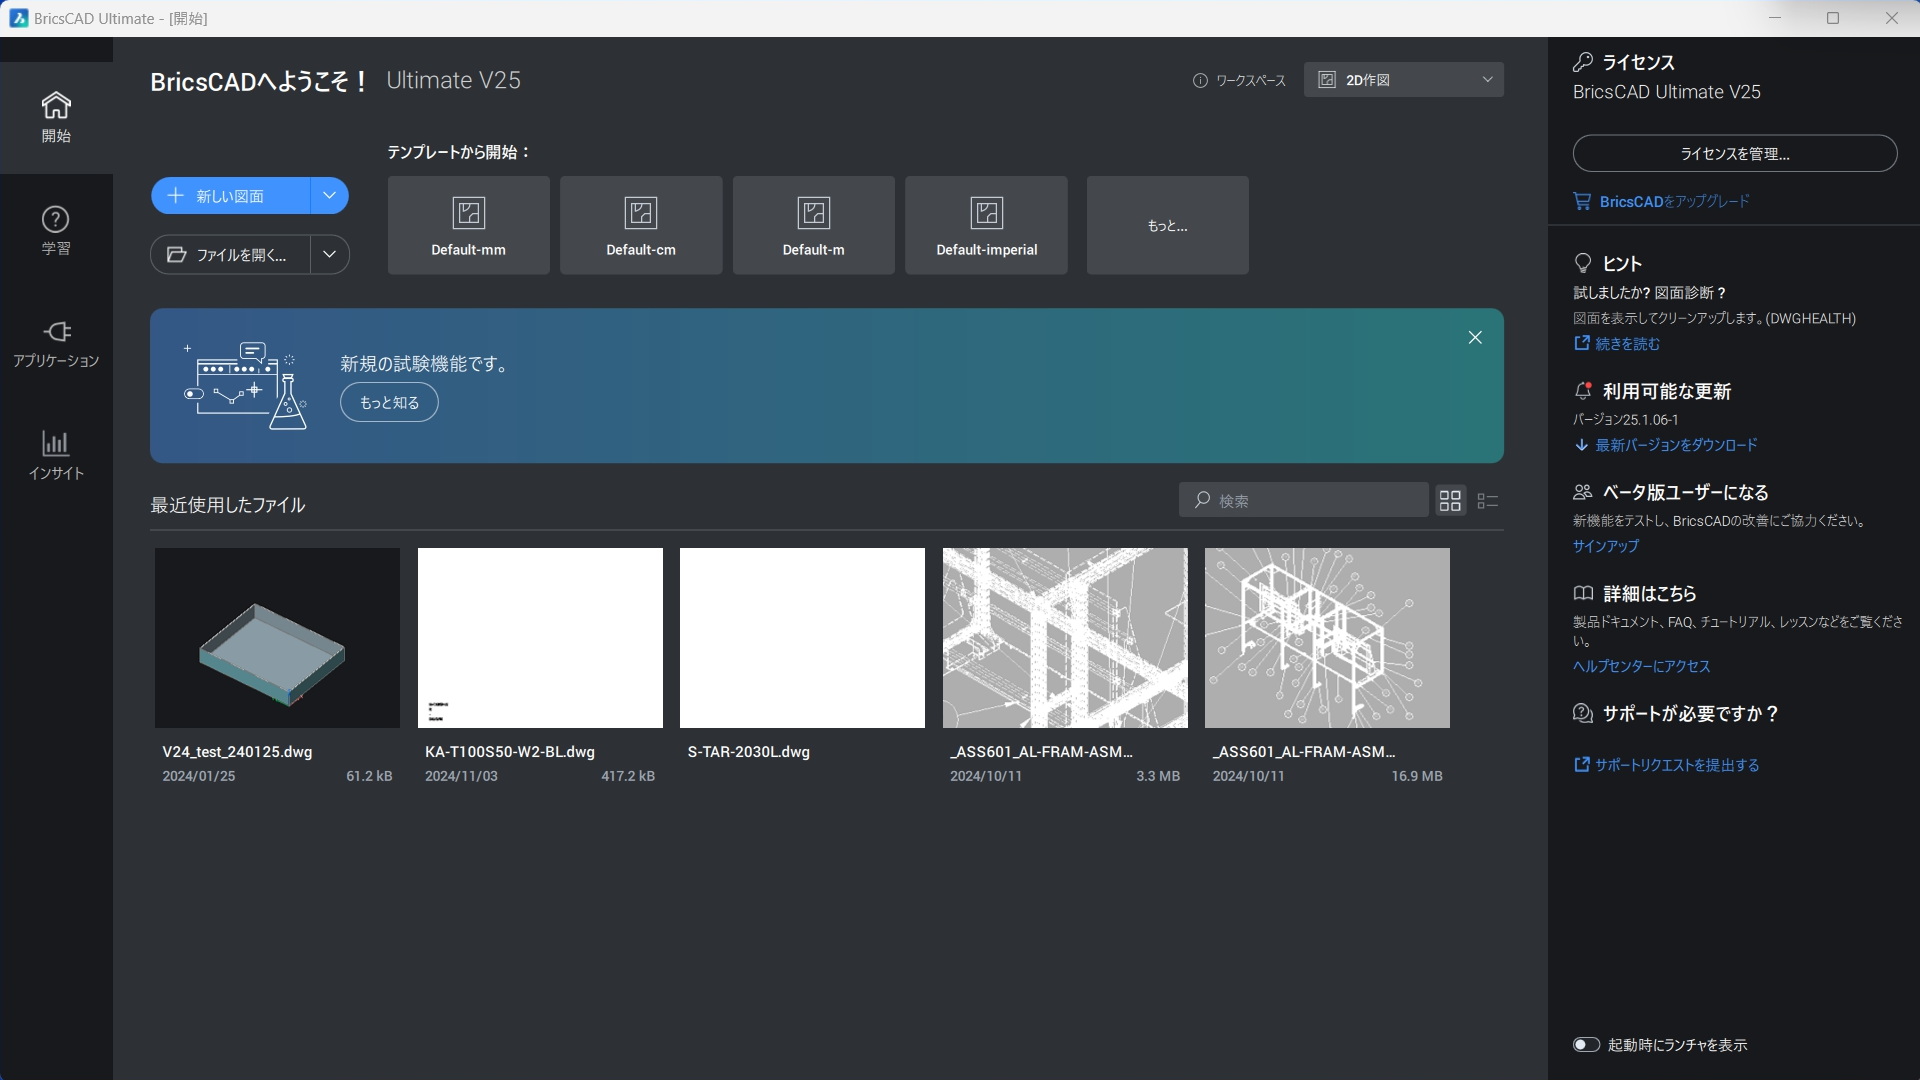
Task: Open the アプリケーション tab in sidebar
Action: pyautogui.click(x=56, y=344)
